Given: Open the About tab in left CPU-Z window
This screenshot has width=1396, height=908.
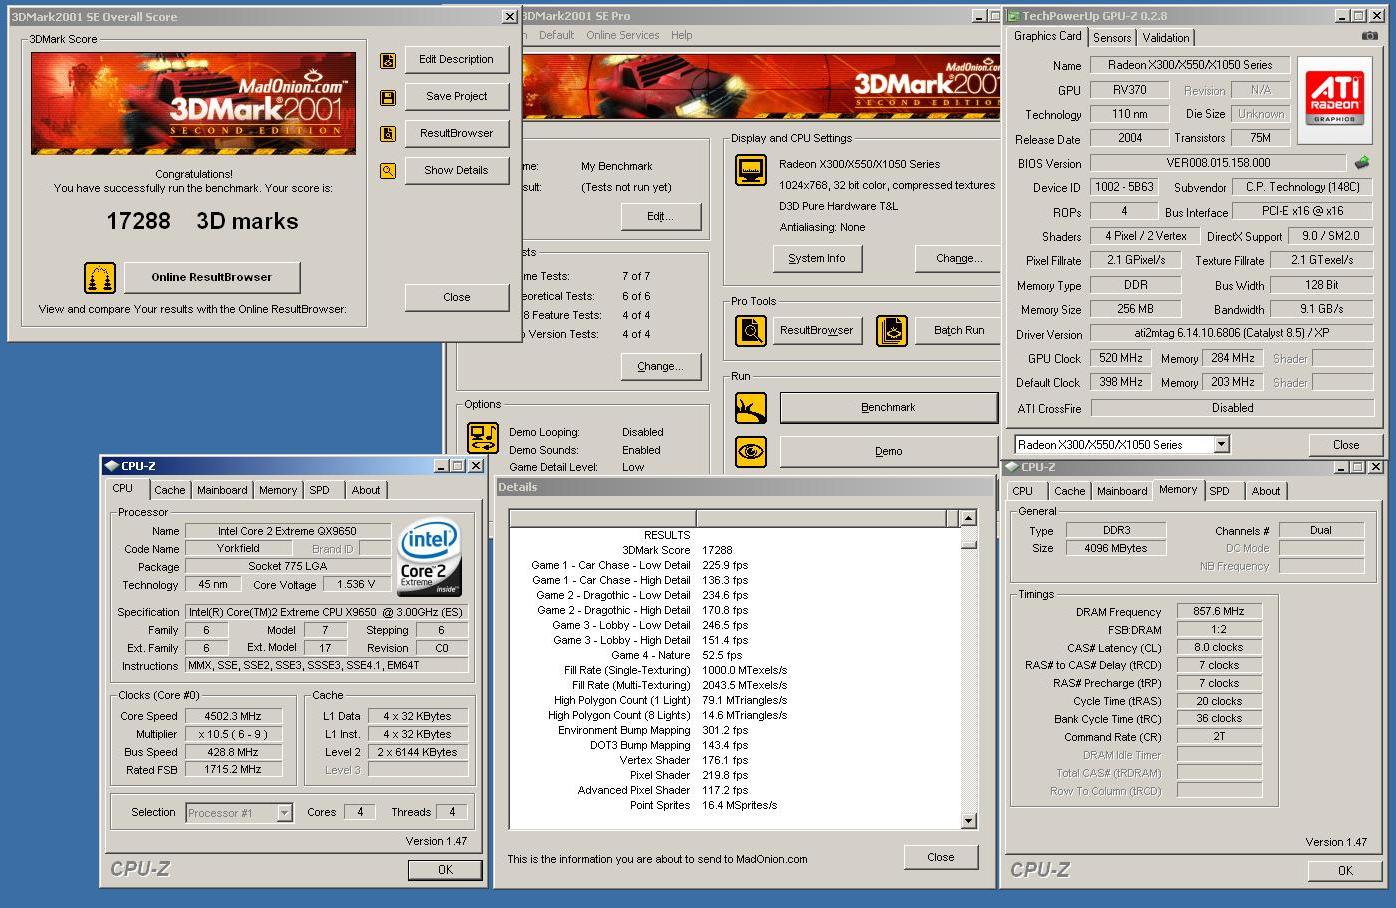Looking at the screenshot, I should pos(366,490).
